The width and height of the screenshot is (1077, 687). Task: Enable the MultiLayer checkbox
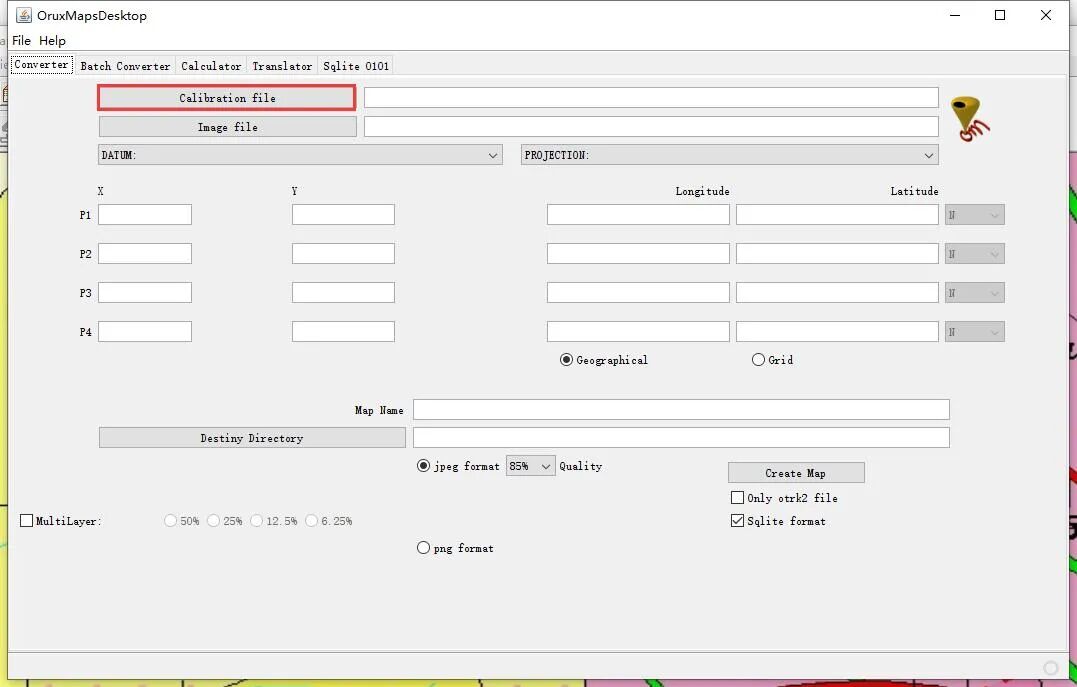pos(26,521)
